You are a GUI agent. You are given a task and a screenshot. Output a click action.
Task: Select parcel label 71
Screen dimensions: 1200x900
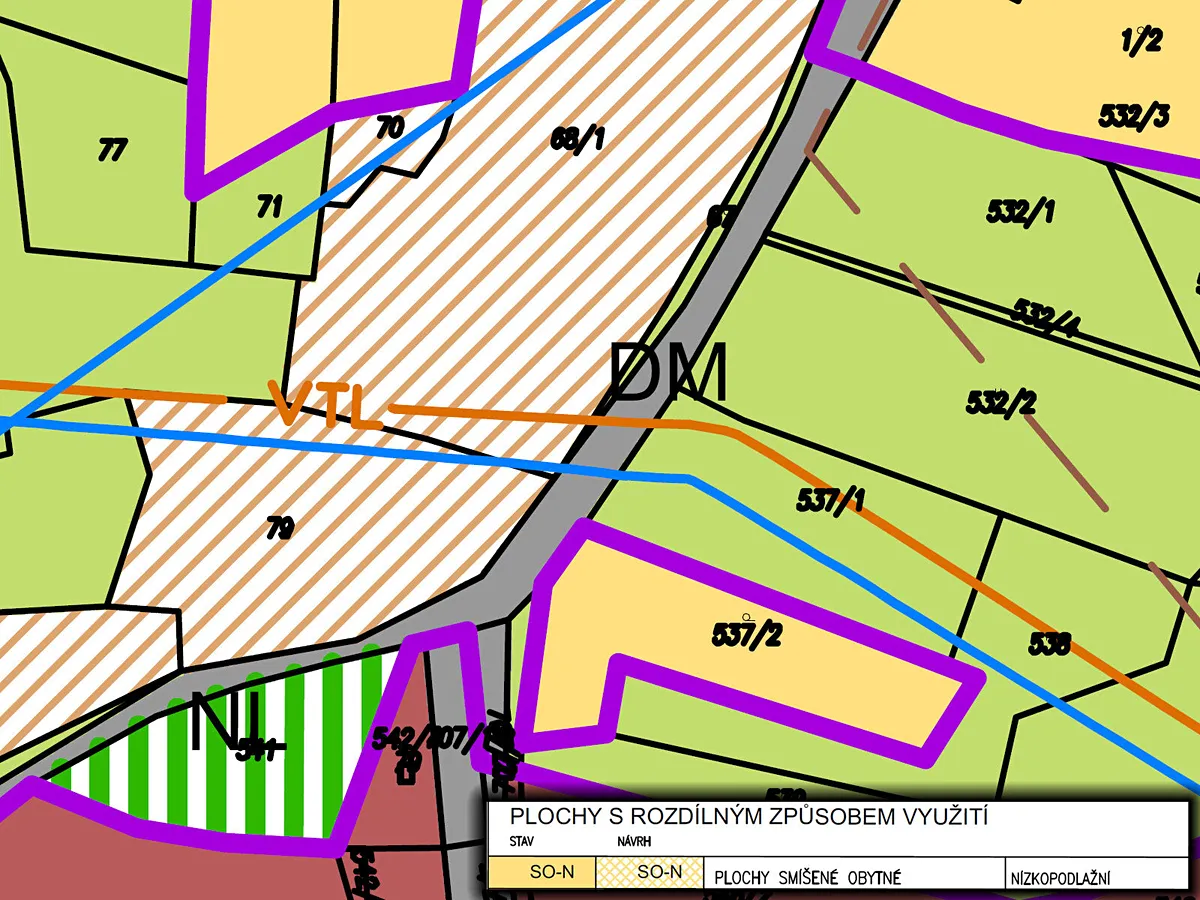click(269, 207)
